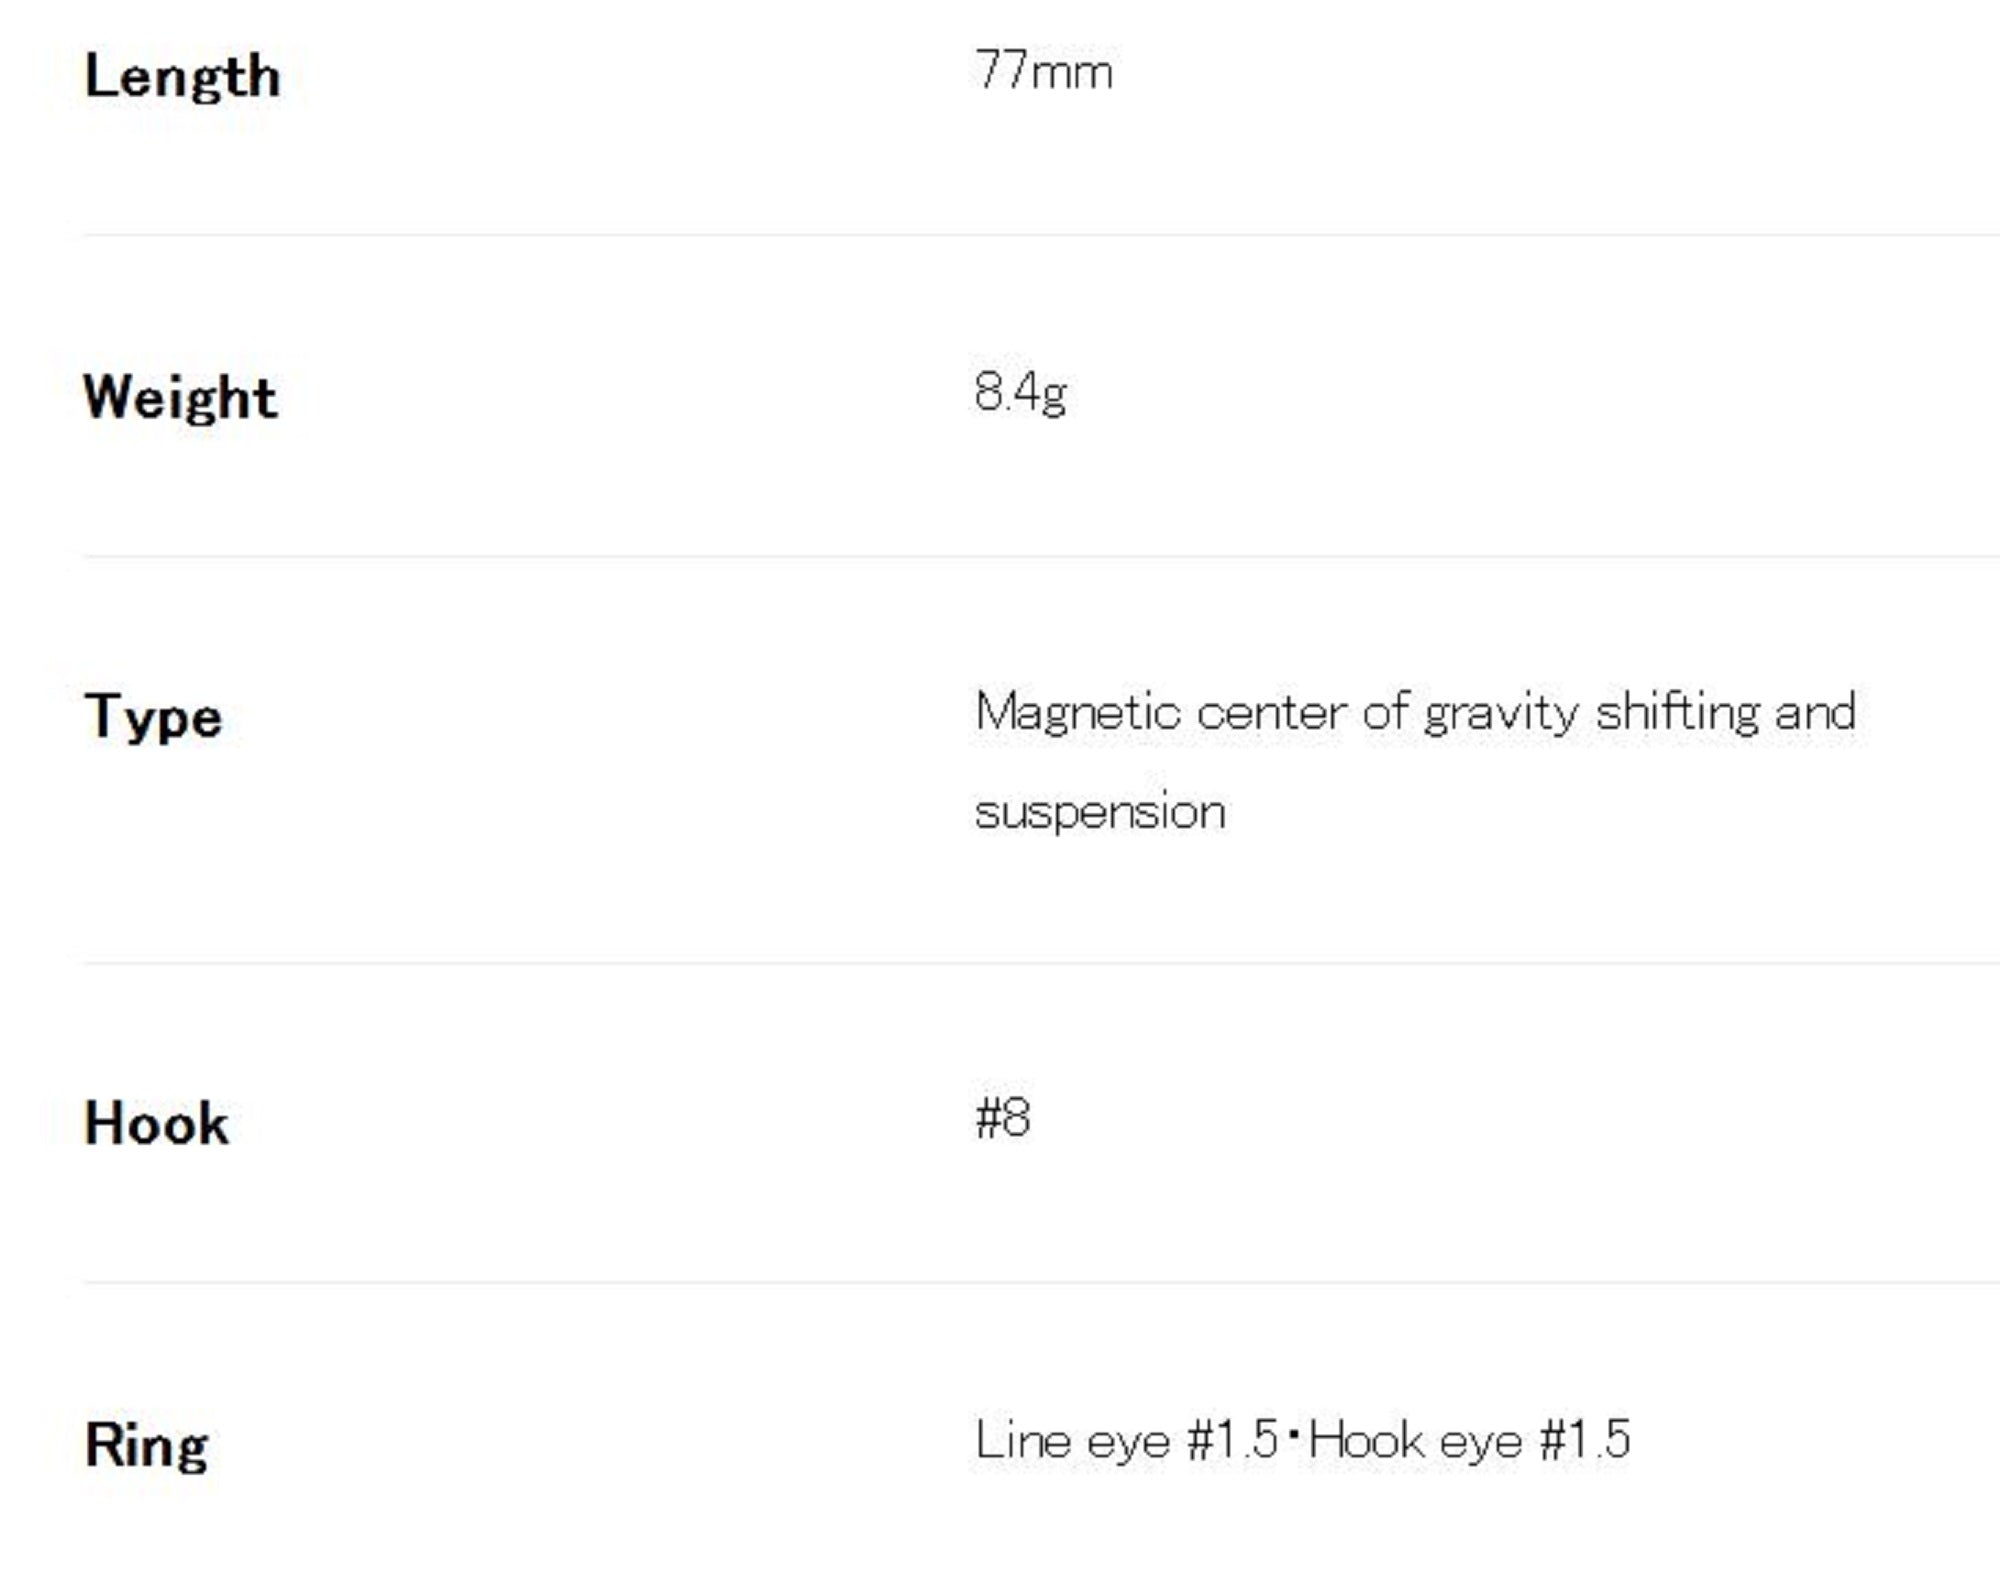Click the 8.4g weight value

[1020, 393]
